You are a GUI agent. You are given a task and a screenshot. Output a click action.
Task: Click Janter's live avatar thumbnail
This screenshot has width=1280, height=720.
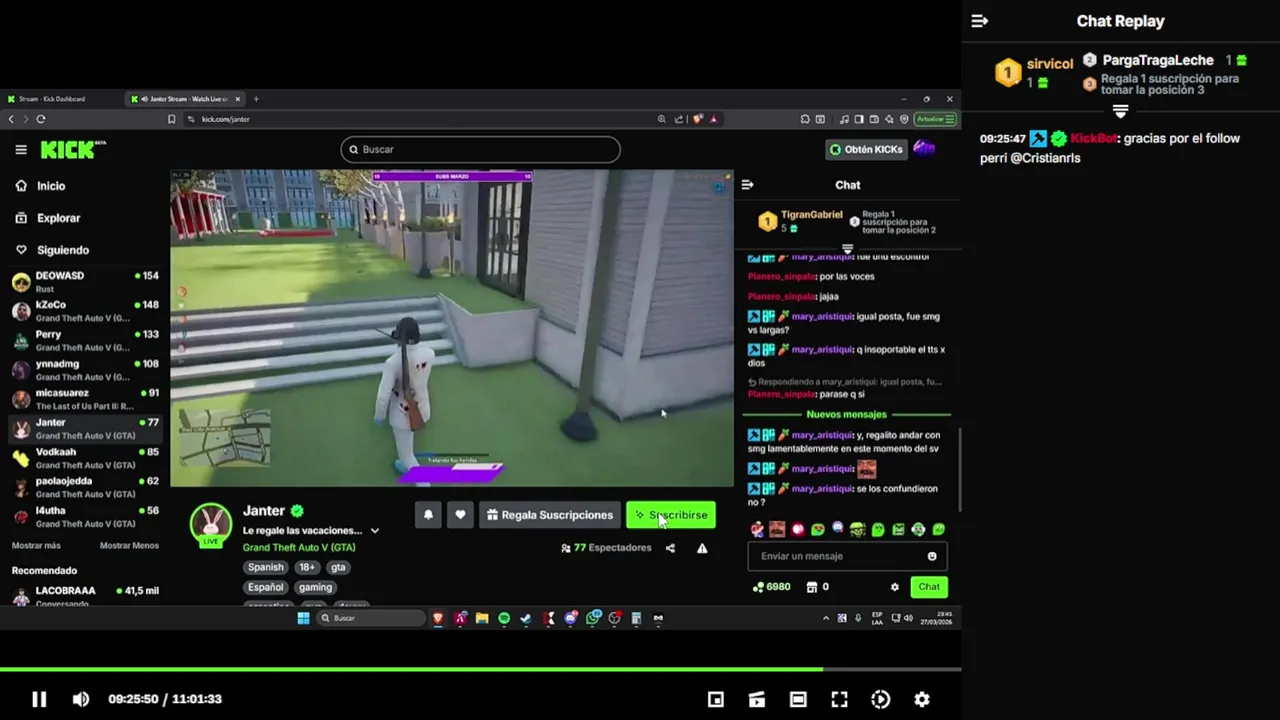tap(211, 524)
